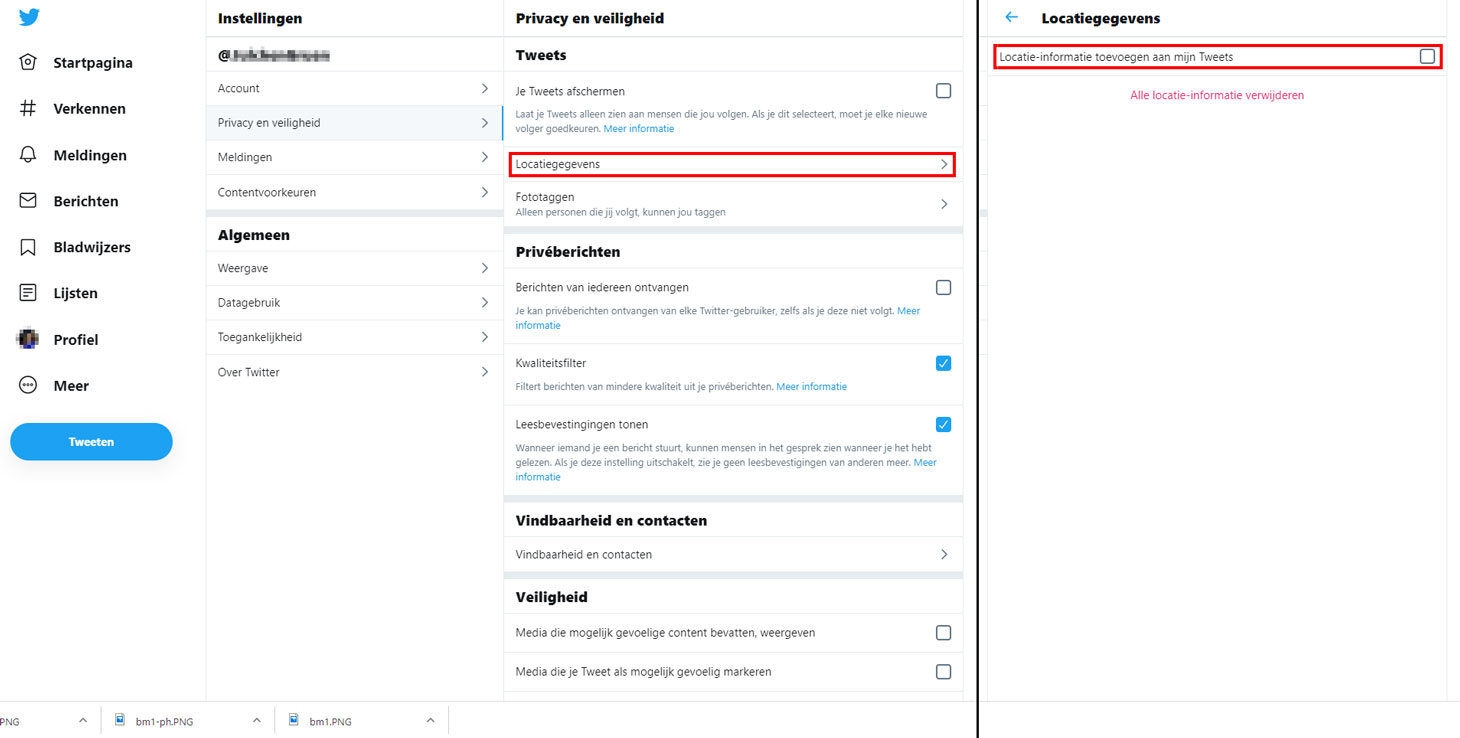Open Lijsten list icon
The height and width of the screenshot is (738, 1460).
(x=28, y=293)
